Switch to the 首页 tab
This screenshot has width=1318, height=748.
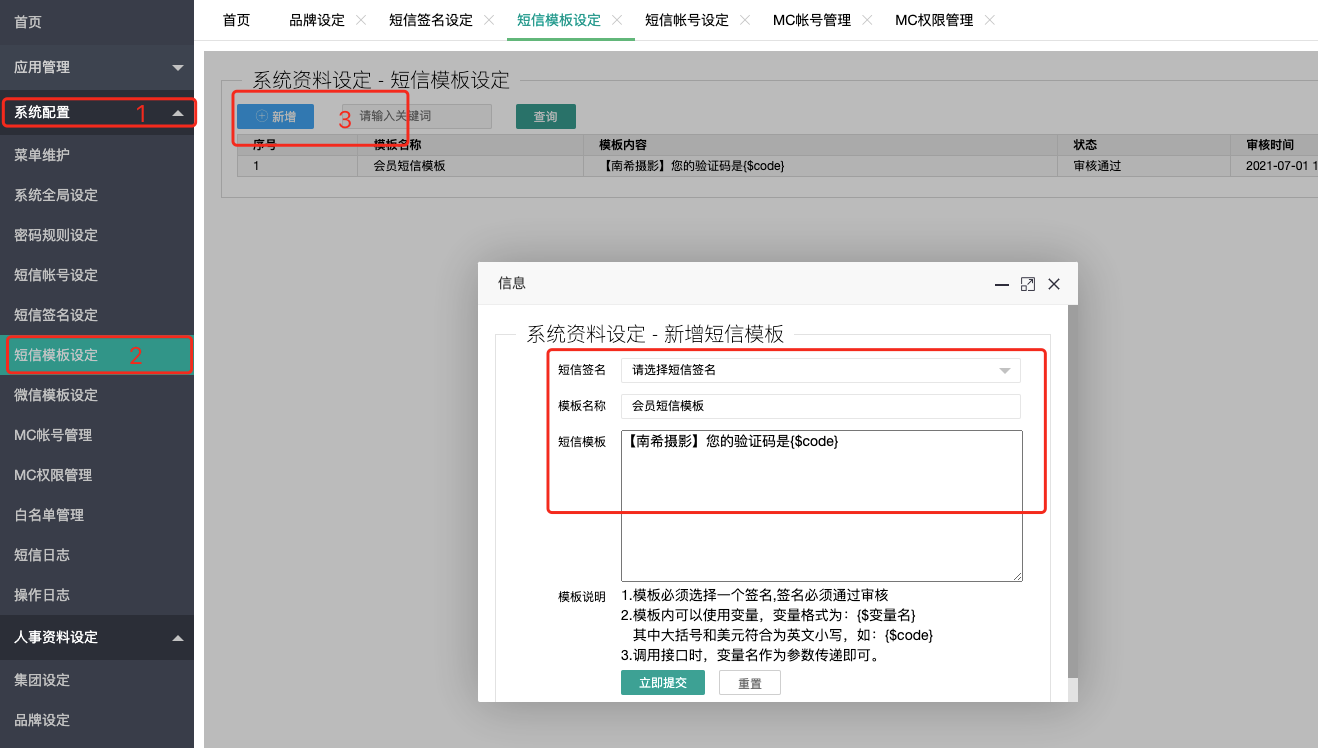click(x=236, y=20)
